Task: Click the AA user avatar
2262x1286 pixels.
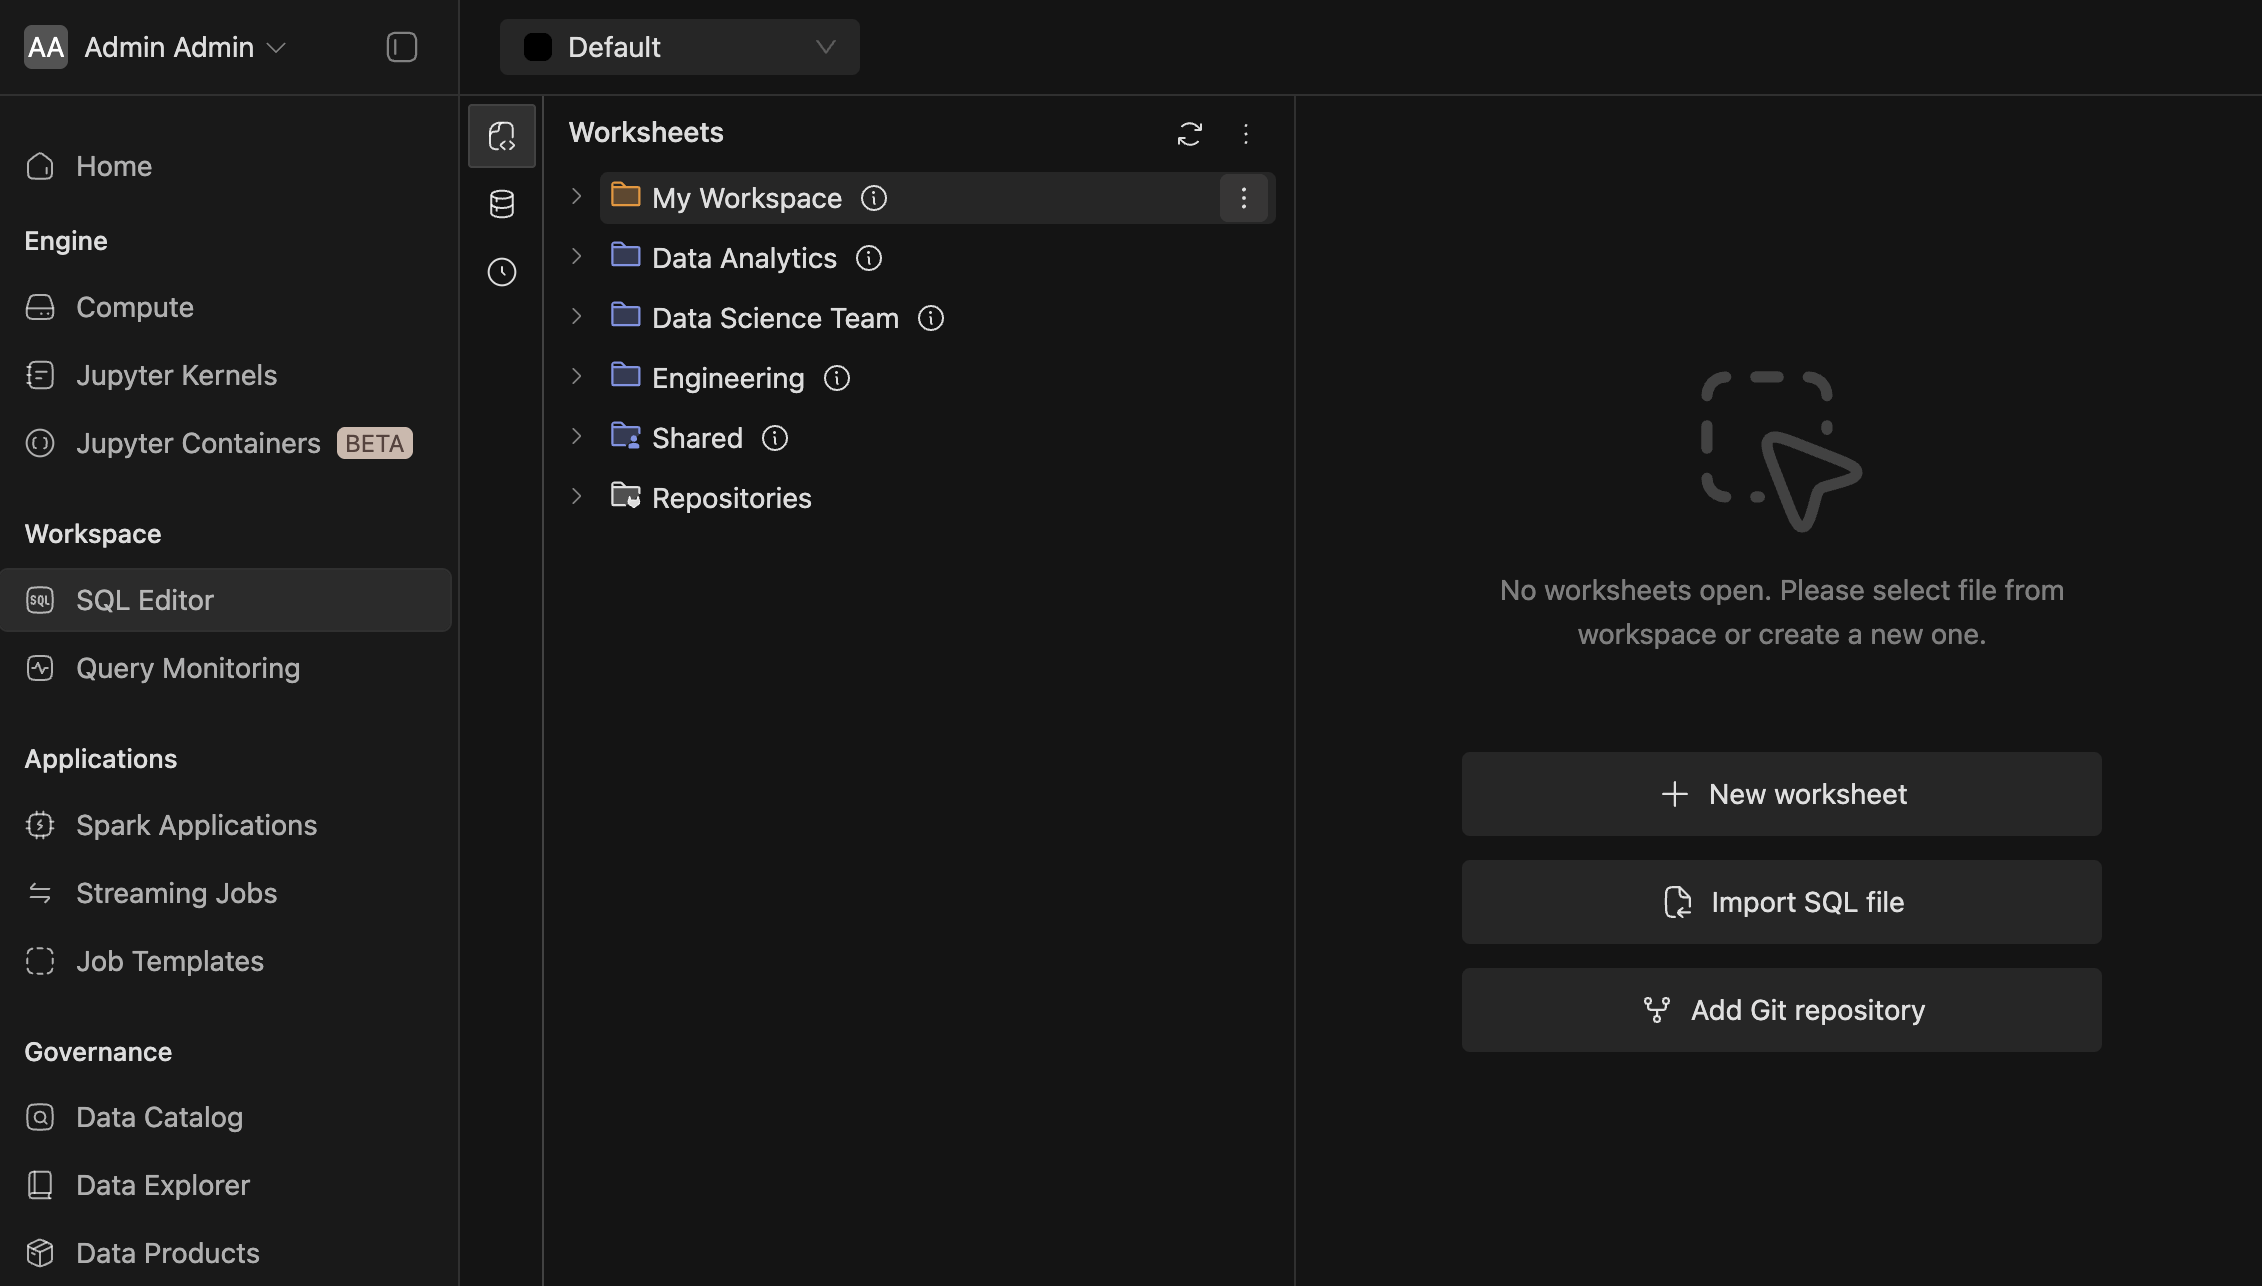Action: [x=46, y=47]
